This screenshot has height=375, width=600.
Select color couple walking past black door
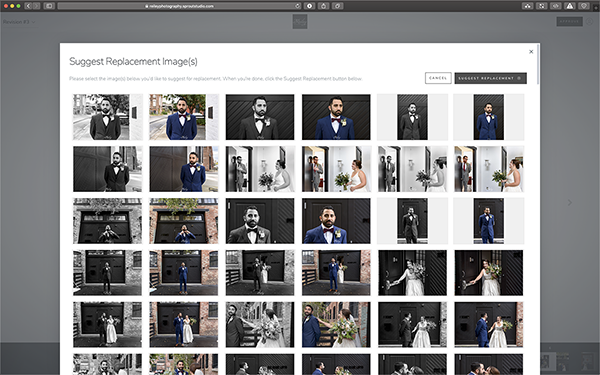[x=489, y=324]
